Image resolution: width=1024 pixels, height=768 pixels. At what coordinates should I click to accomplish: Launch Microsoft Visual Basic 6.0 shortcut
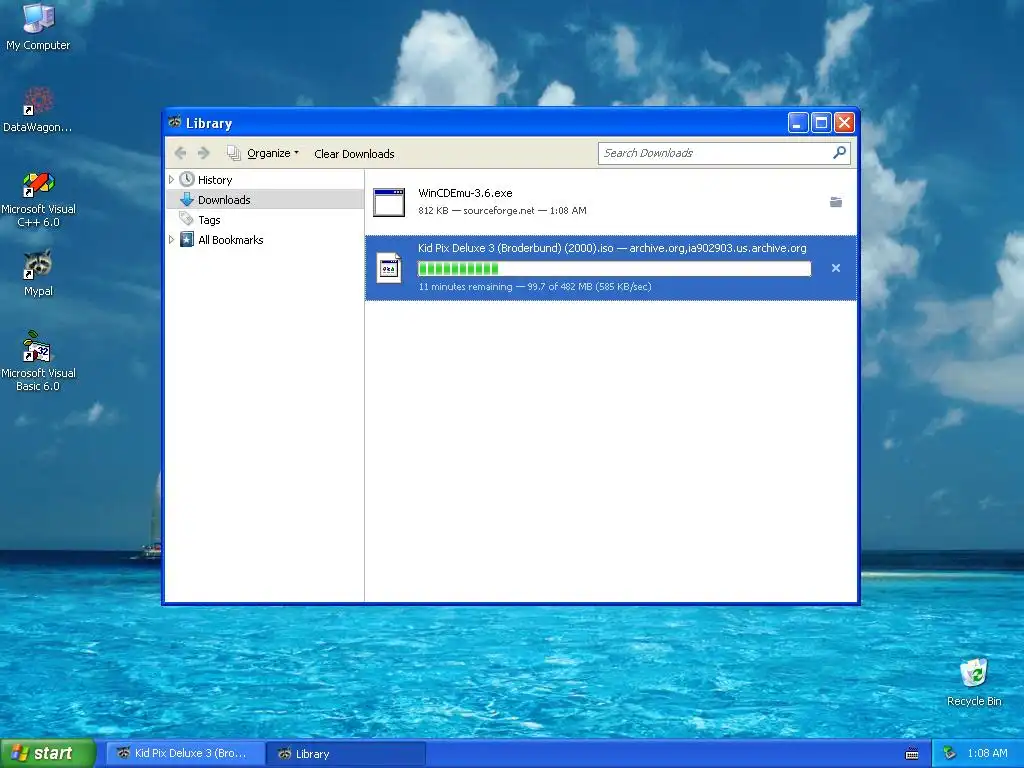(38, 362)
